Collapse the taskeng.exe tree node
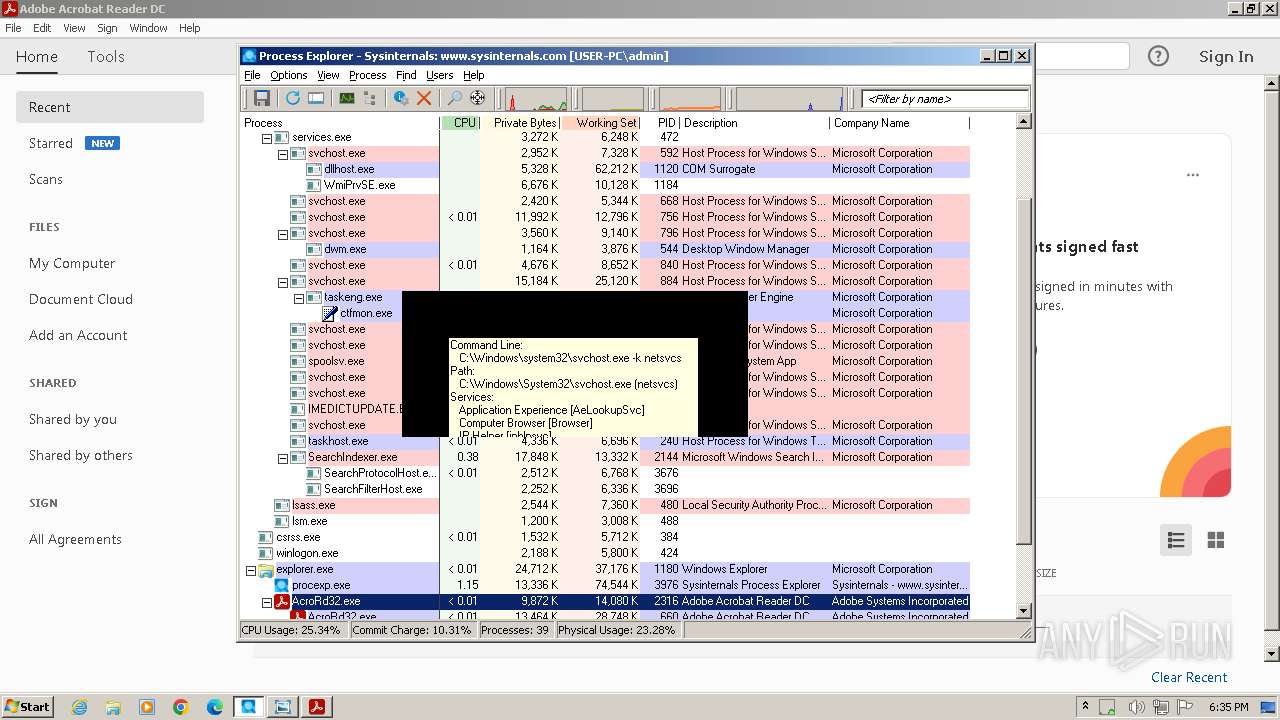The width and height of the screenshot is (1280, 720). click(x=299, y=298)
